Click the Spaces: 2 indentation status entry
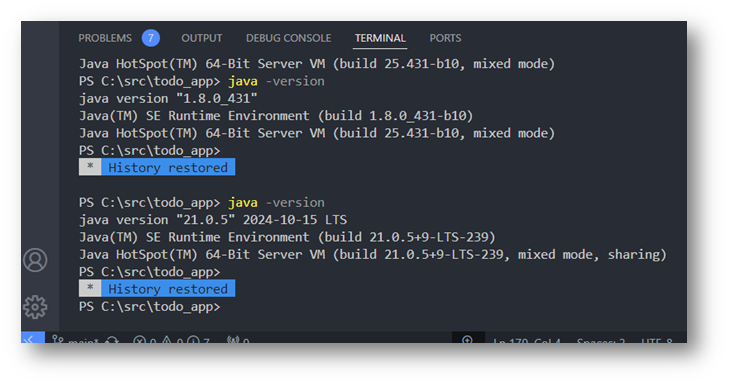The width and height of the screenshot is (729, 385). [x=601, y=340]
